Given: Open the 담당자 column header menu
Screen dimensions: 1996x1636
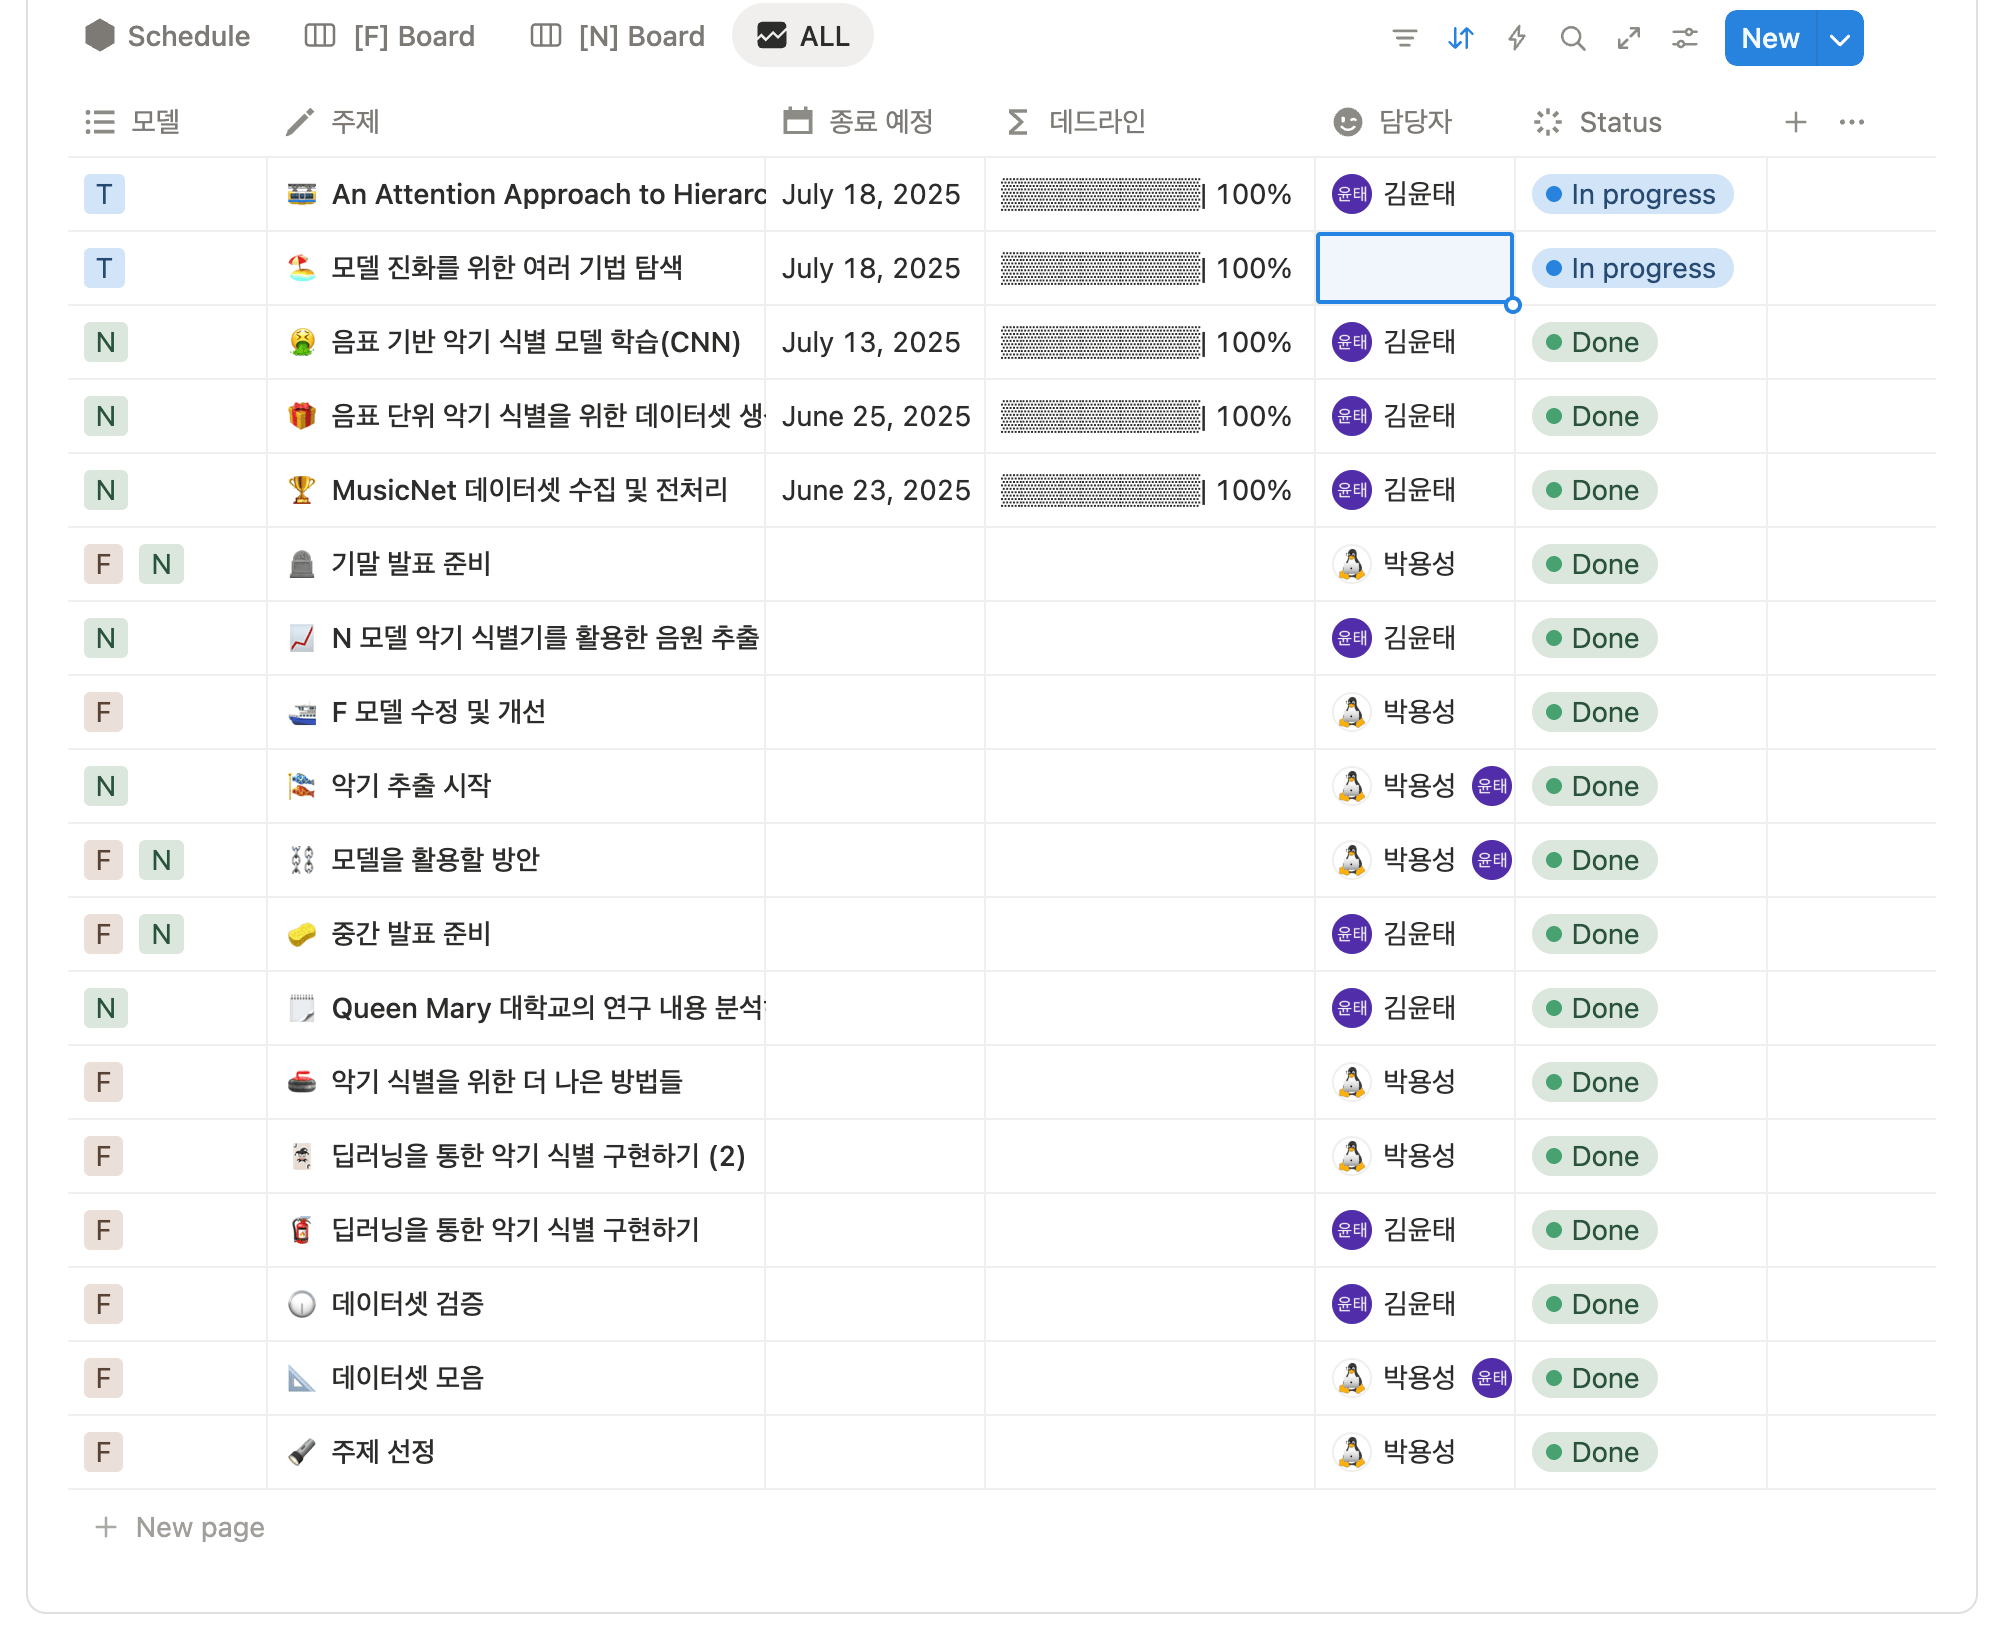Looking at the screenshot, I should (1414, 122).
